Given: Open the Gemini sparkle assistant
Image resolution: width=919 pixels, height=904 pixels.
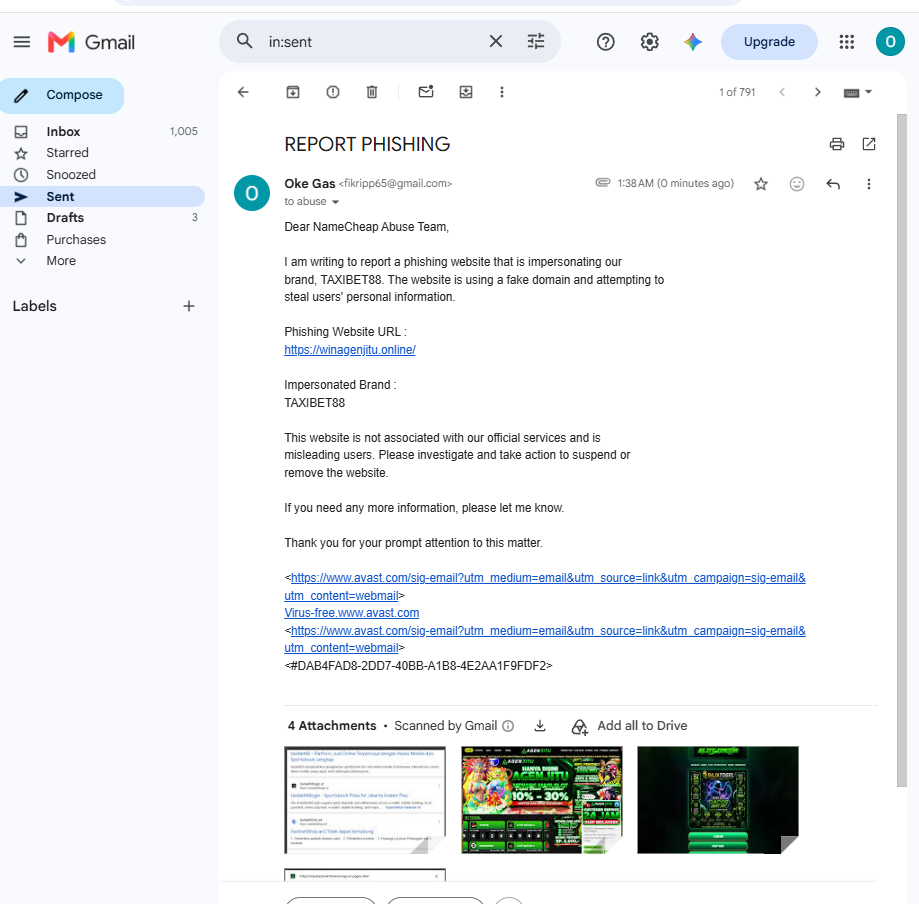Looking at the screenshot, I should coord(693,42).
